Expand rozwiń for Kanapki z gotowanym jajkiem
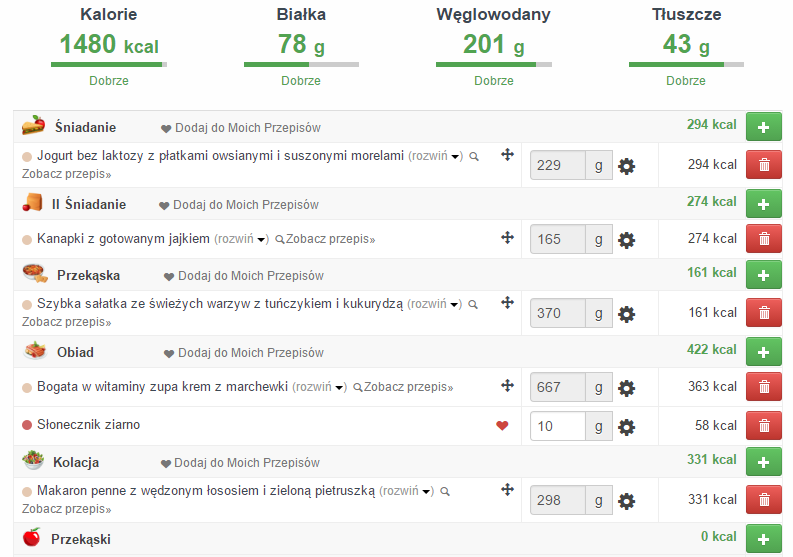Viewport: 793px width, 557px height. [x=241, y=240]
